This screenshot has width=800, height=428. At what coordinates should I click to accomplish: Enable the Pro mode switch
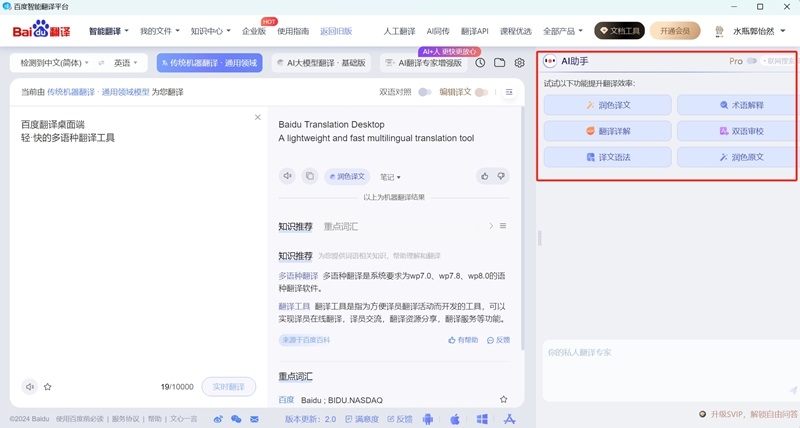[752, 61]
